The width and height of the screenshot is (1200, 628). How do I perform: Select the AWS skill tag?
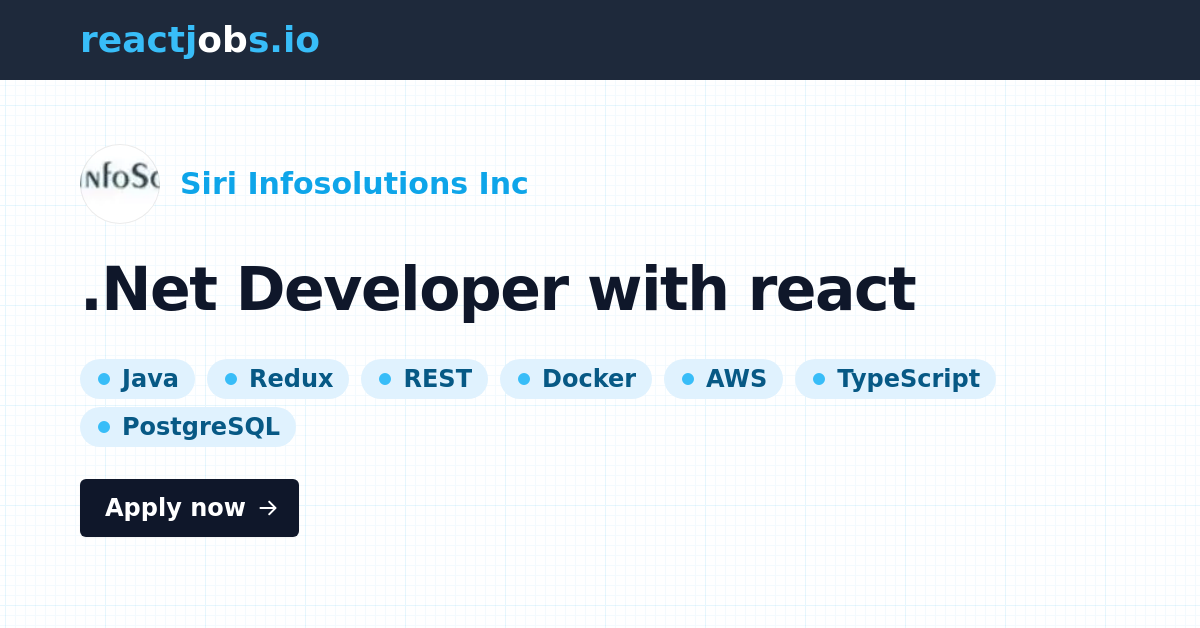click(x=723, y=379)
